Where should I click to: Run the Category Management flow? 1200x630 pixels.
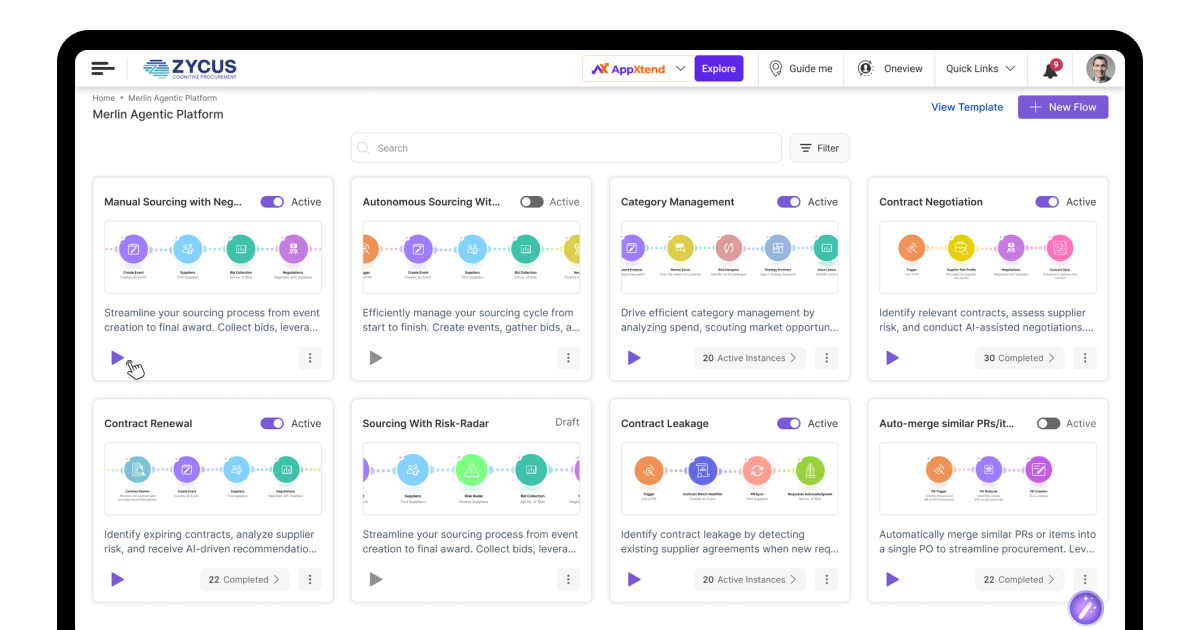point(634,358)
